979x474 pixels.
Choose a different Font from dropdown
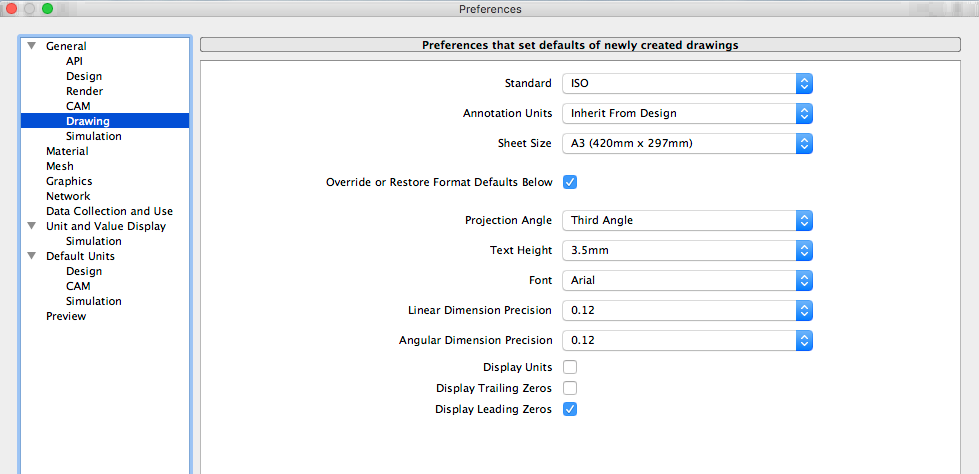[686, 280]
